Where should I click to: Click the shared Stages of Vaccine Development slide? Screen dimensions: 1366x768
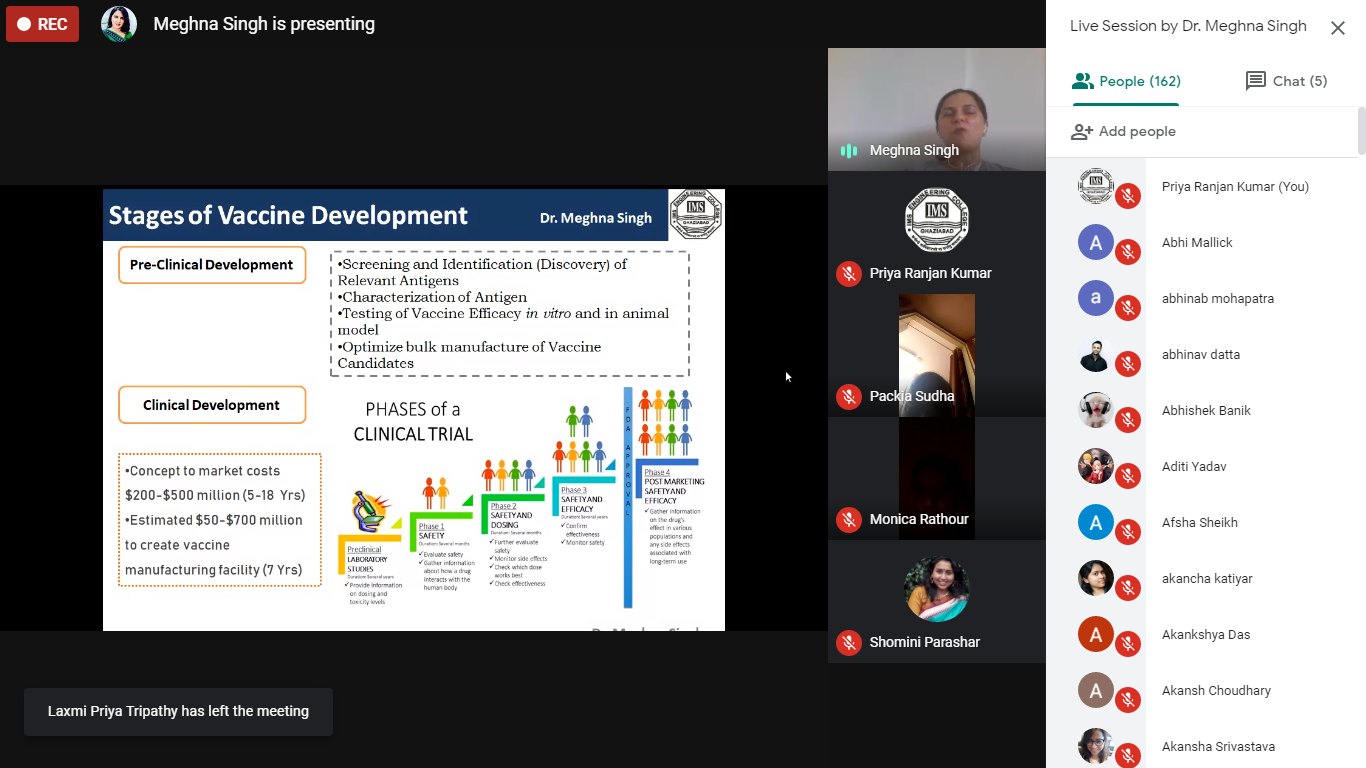click(x=414, y=410)
